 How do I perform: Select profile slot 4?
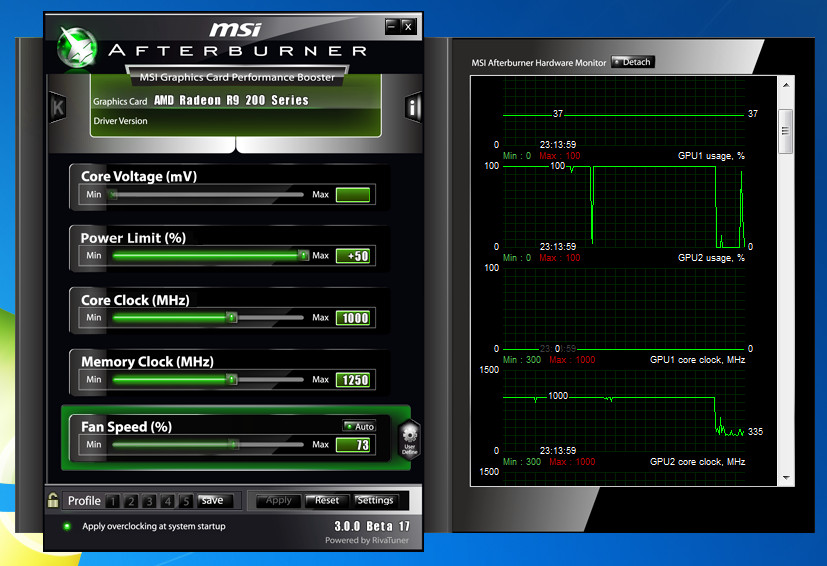tap(168, 501)
